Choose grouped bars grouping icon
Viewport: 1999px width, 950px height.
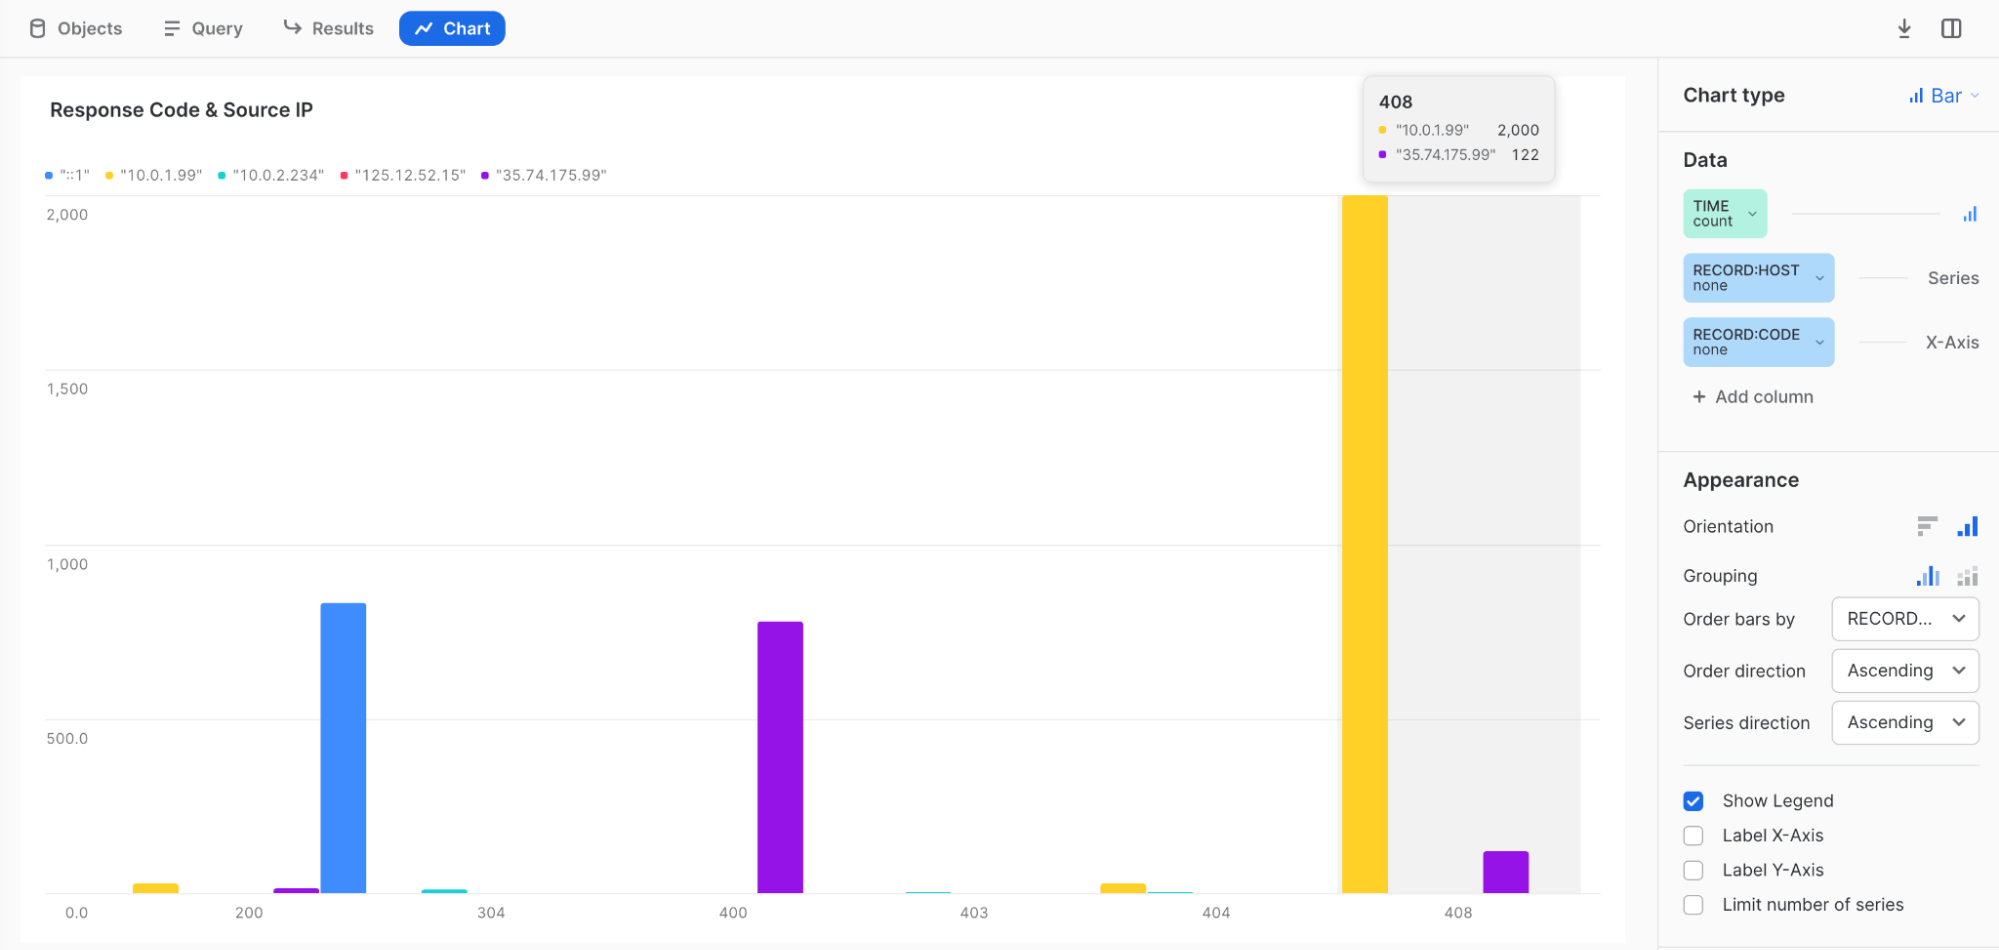tap(1927, 576)
